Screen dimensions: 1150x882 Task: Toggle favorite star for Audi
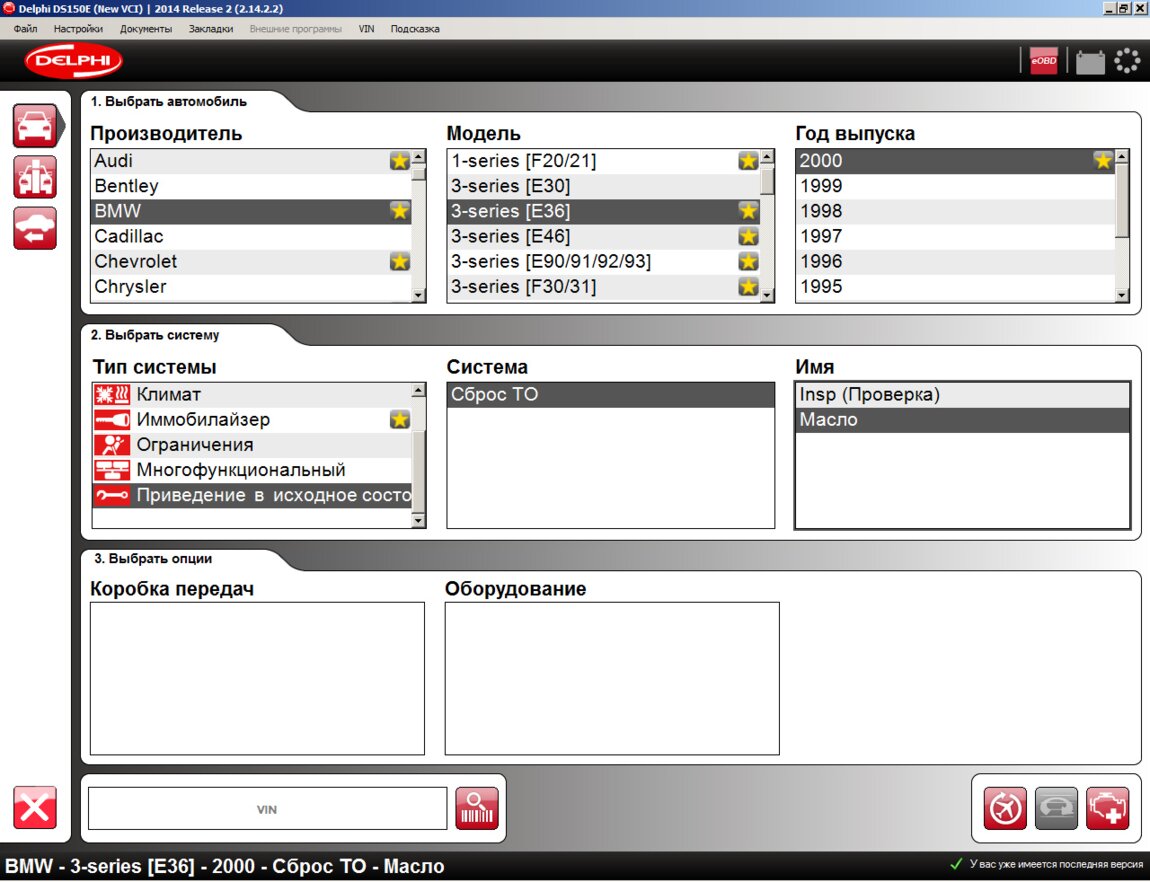(x=400, y=161)
